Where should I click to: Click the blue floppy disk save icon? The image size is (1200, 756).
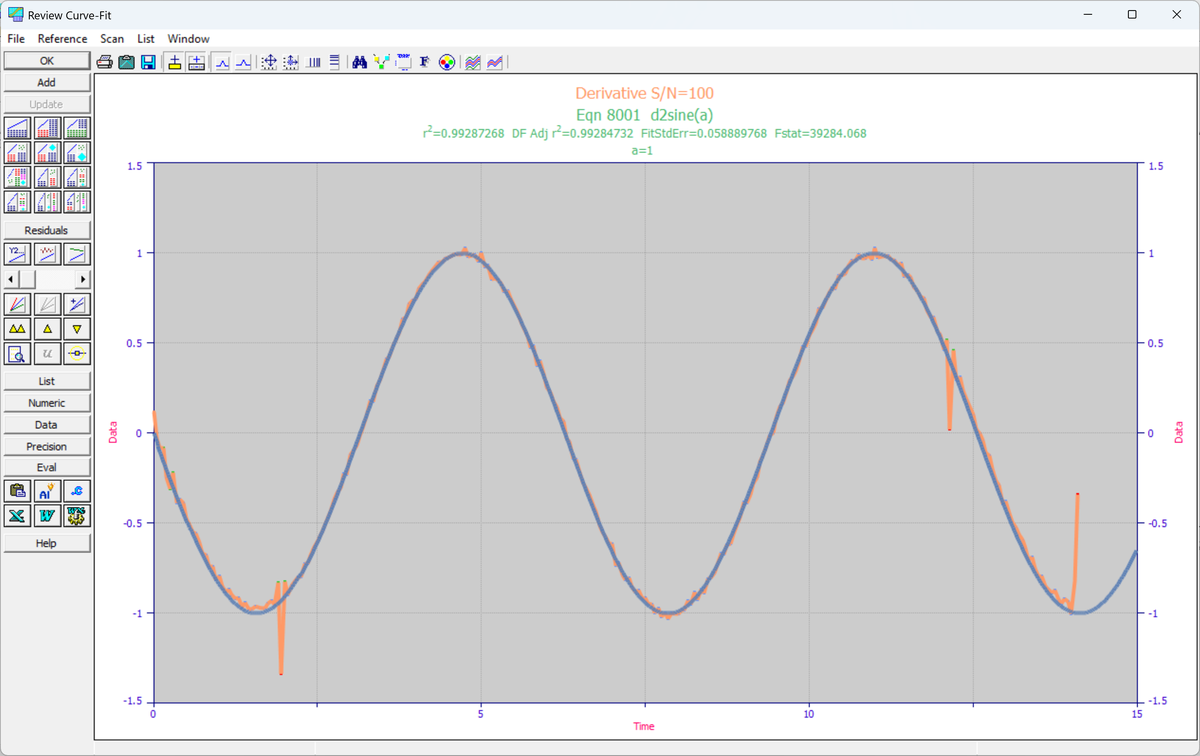(x=148, y=62)
